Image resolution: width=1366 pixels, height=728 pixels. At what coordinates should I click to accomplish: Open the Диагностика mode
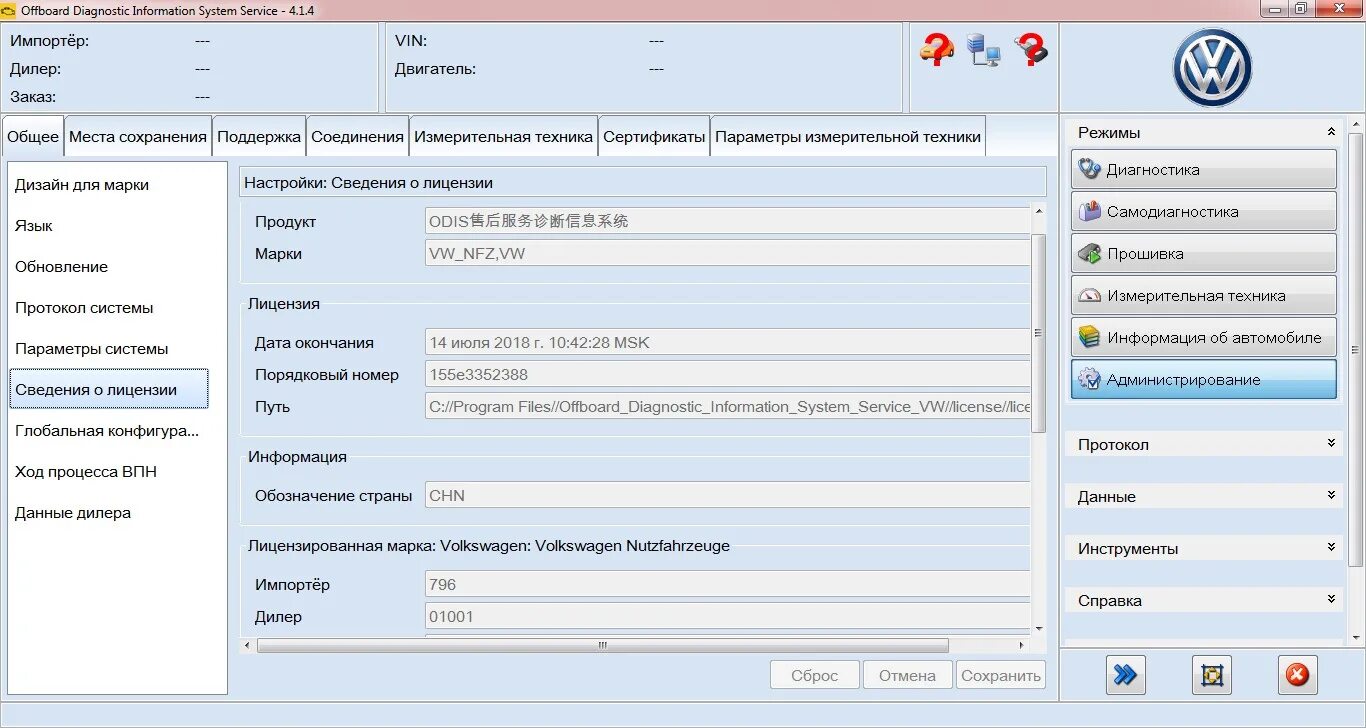click(1202, 169)
